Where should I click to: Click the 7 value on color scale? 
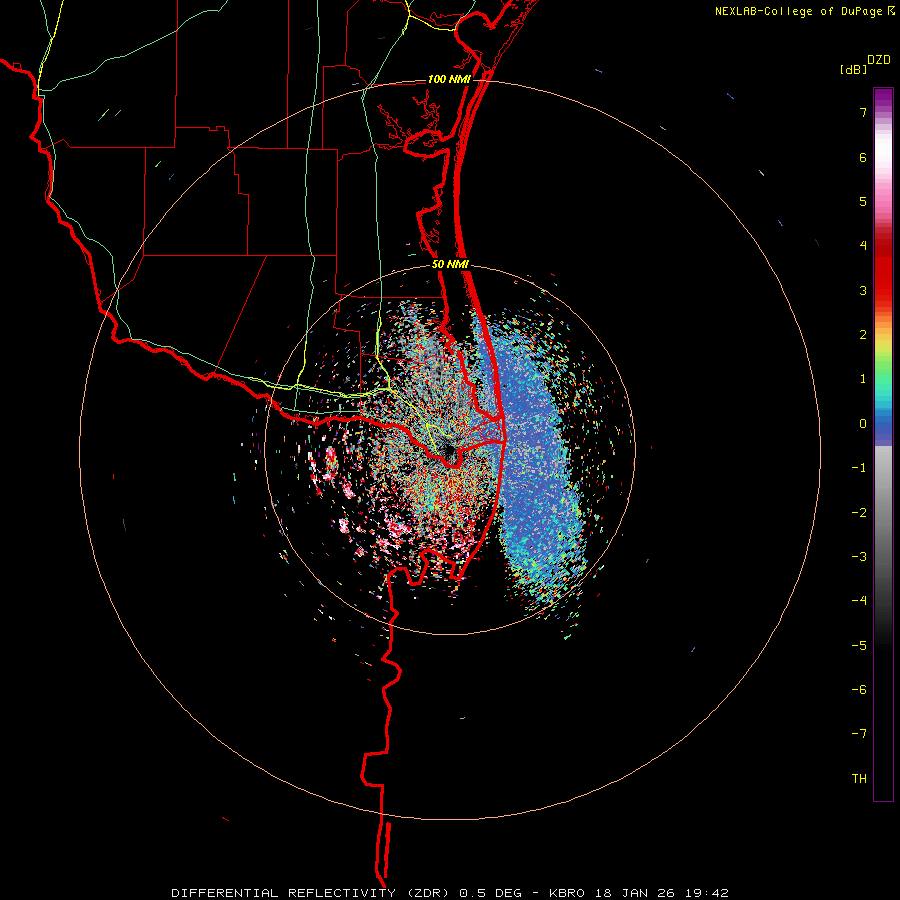pos(863,112)
